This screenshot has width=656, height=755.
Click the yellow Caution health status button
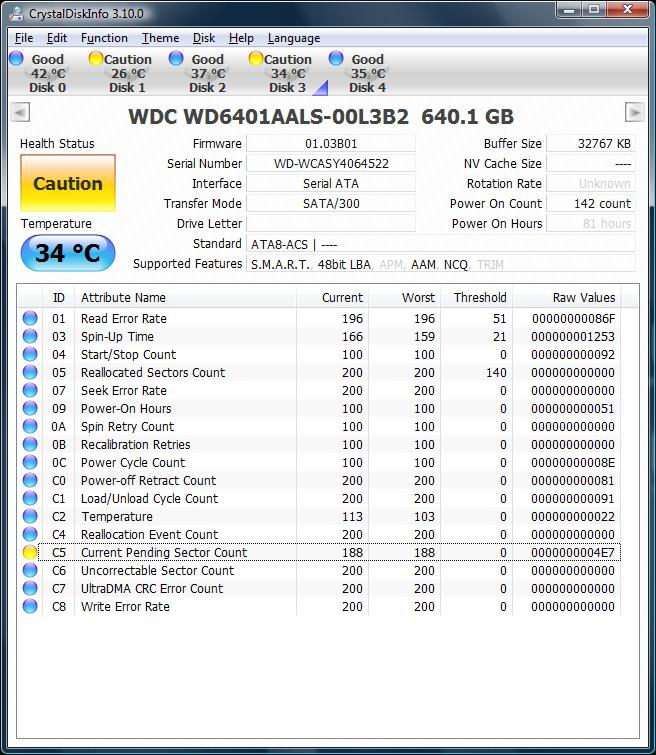coord(68,183)
